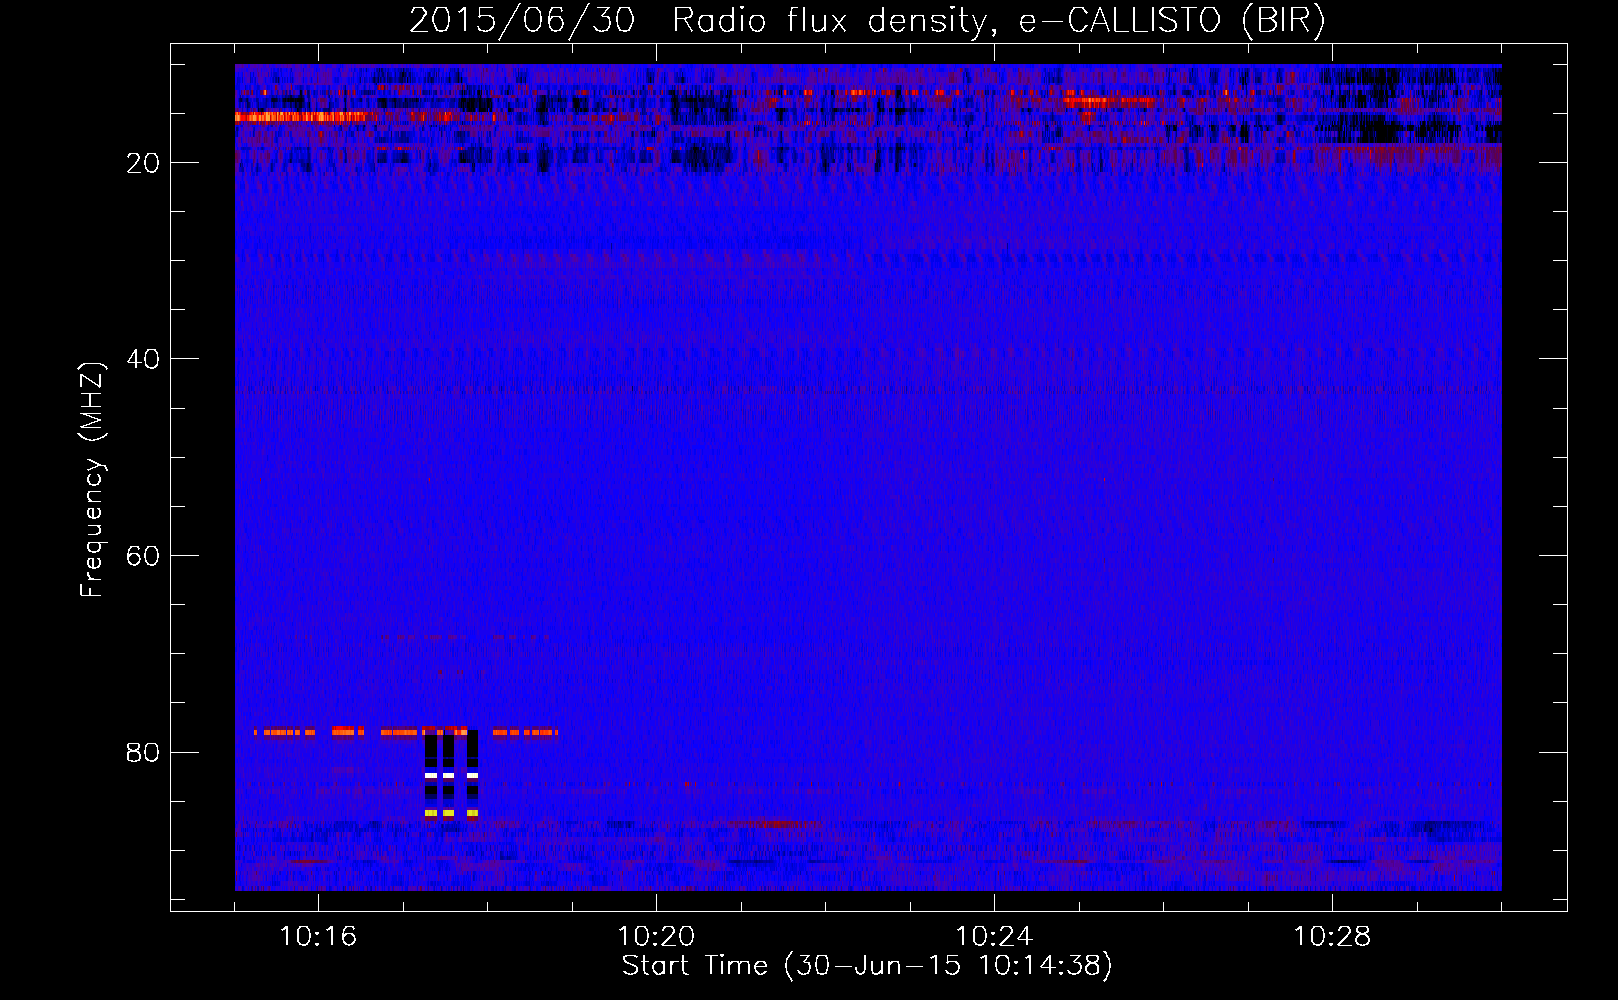Click the time tick label "10:28"
The image size is (1618, 1000).
coord(1332,936)
